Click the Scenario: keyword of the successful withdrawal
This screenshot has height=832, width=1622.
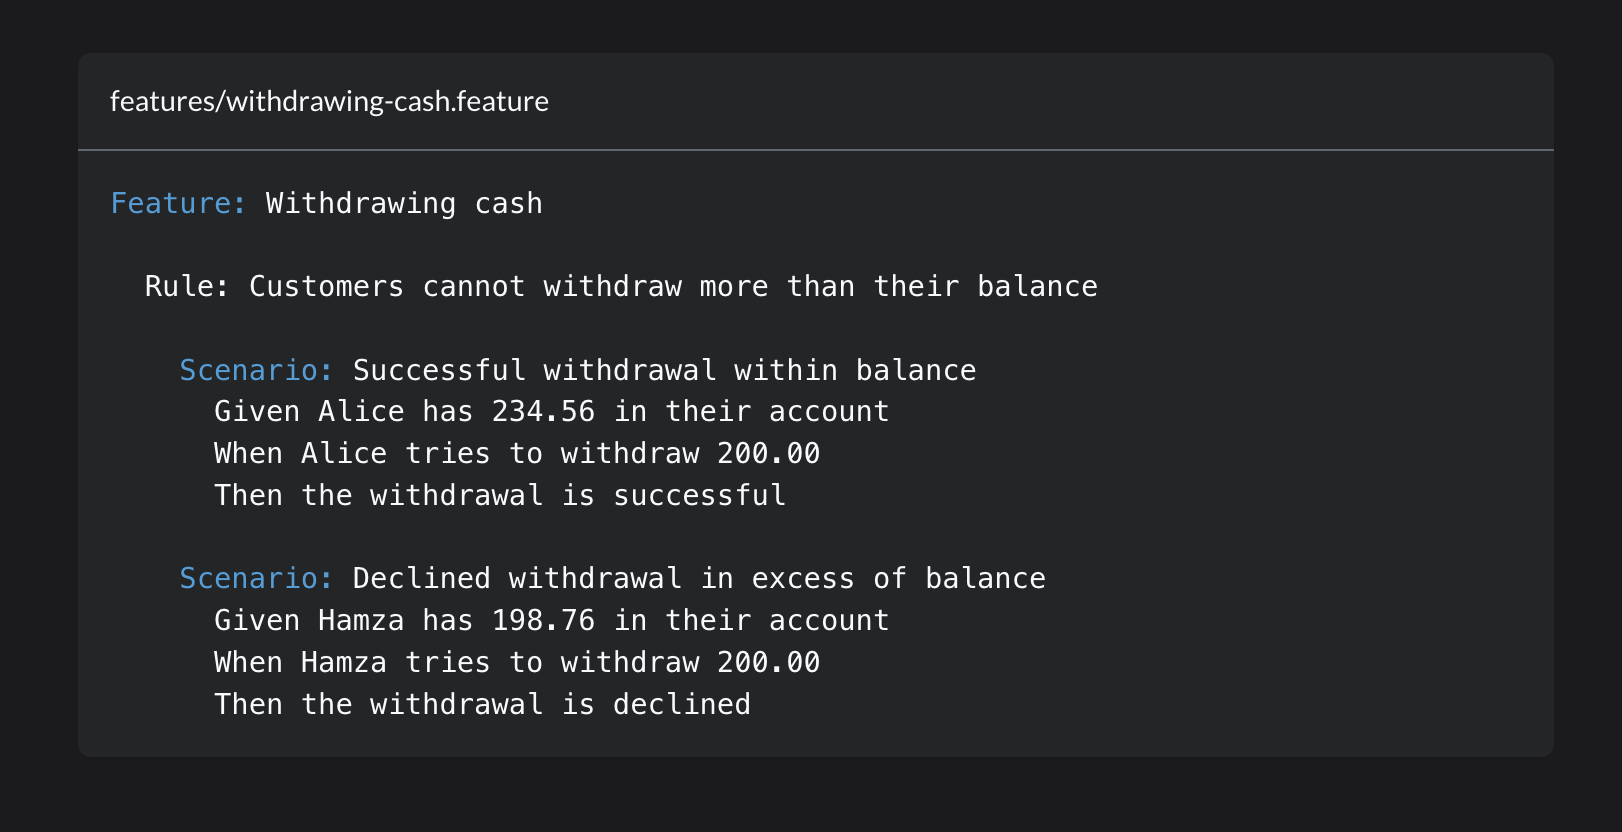pos(256,371)
